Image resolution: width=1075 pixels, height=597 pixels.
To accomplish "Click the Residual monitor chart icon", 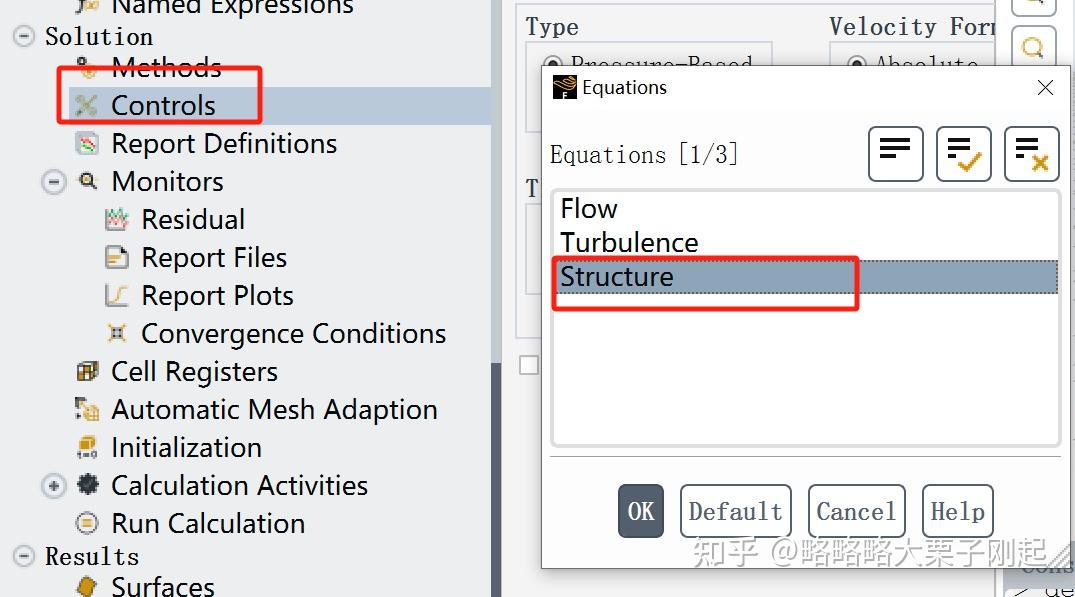I will pos(117,220).
